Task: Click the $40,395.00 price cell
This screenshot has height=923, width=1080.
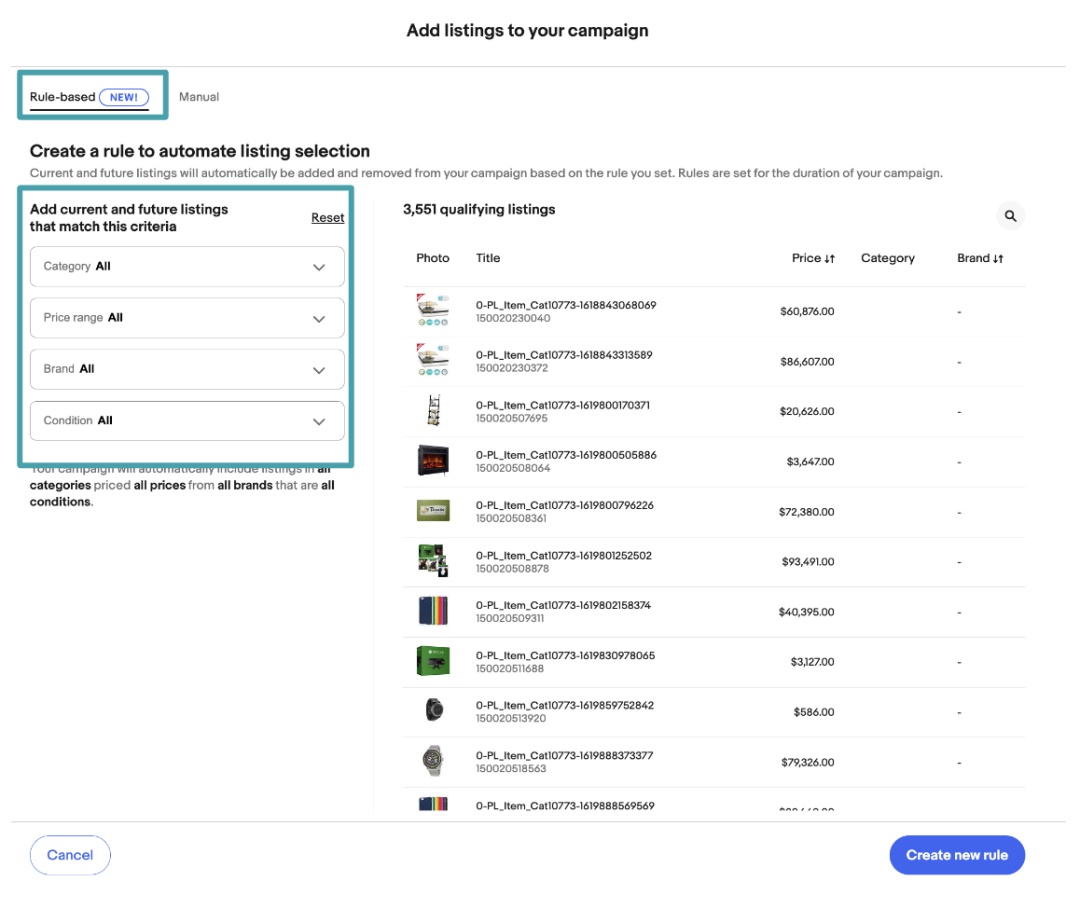Action: tap(806, 612)
